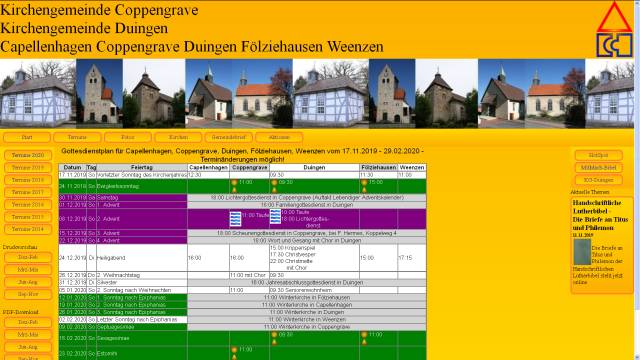The image size is (640, 360).
Task: Read 'Die Briefe an Titus' article teaser
Action: [x=598, y=265]
